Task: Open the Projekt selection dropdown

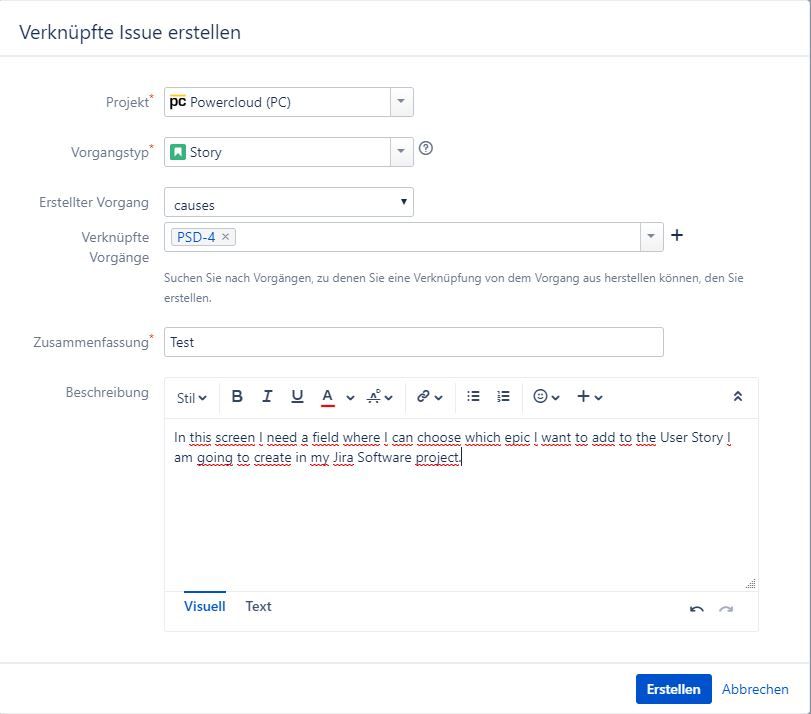Action: (x=400, y=101)
